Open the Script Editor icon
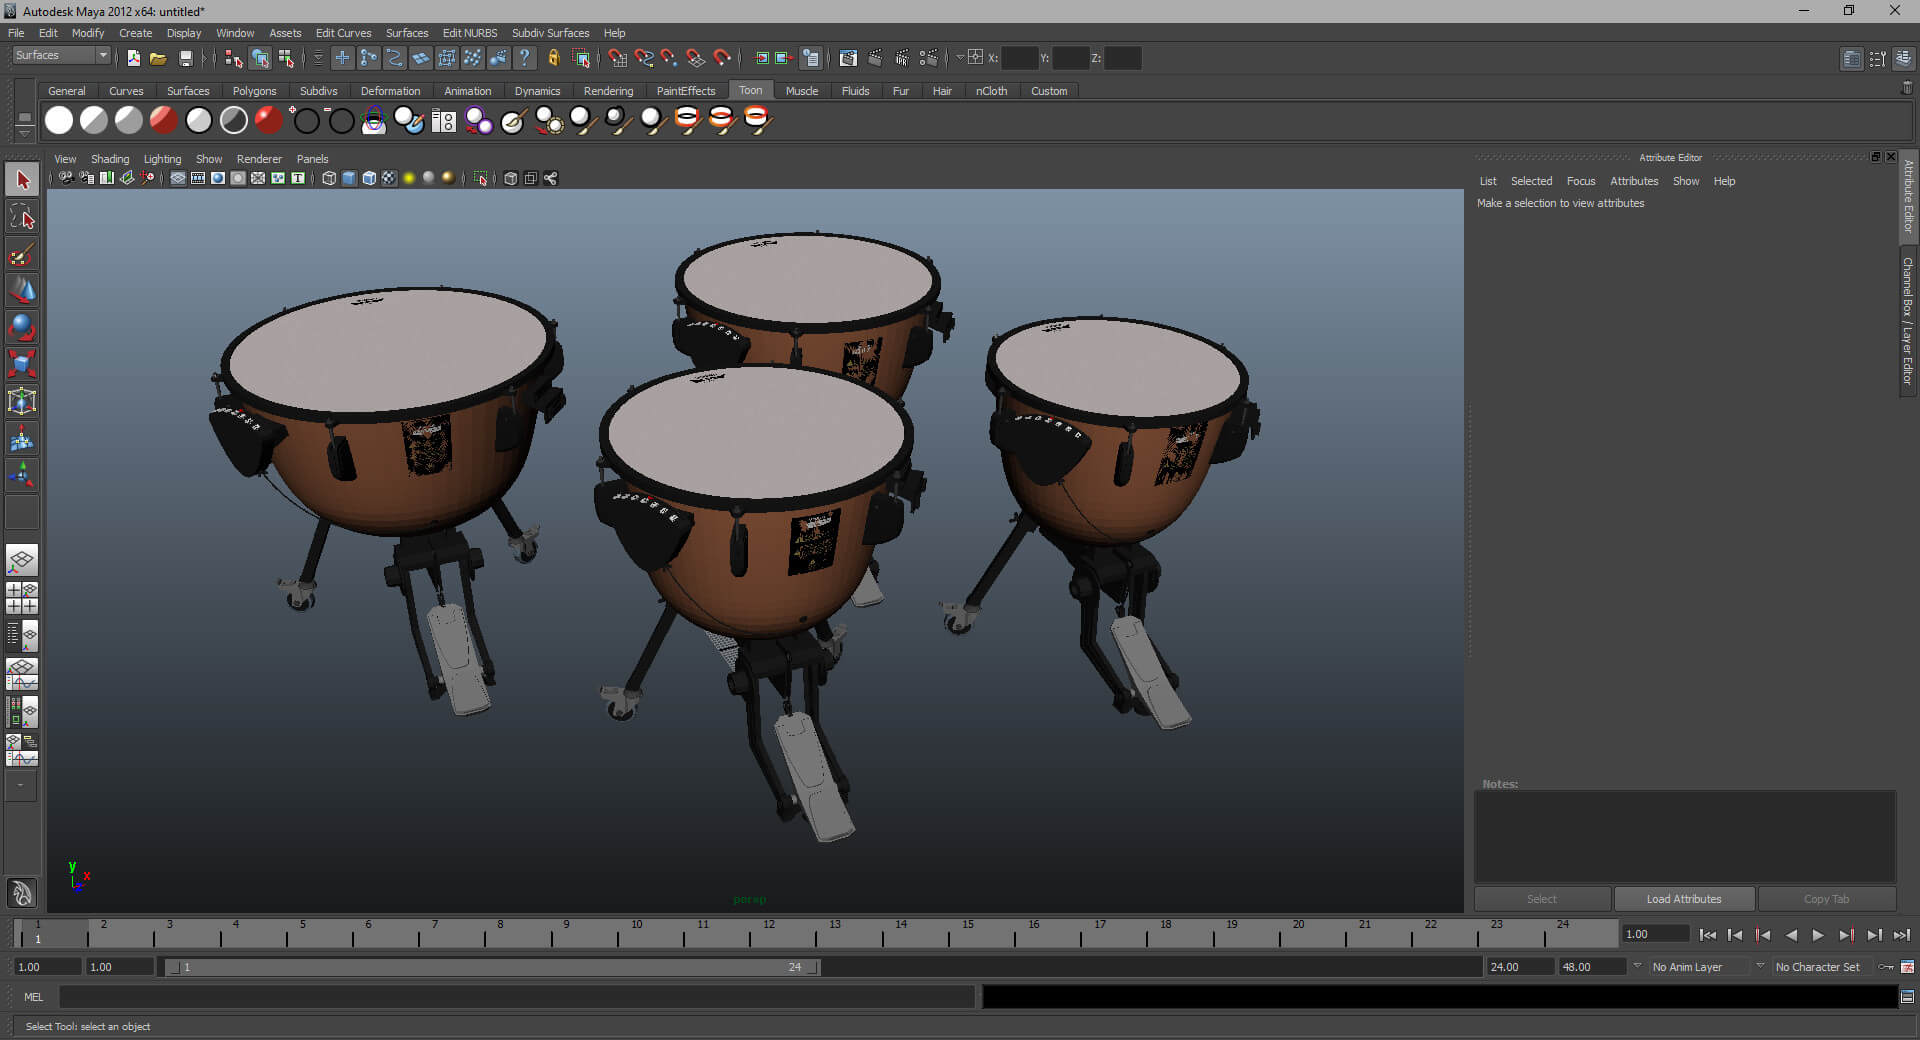 [x=1907, y=997]
